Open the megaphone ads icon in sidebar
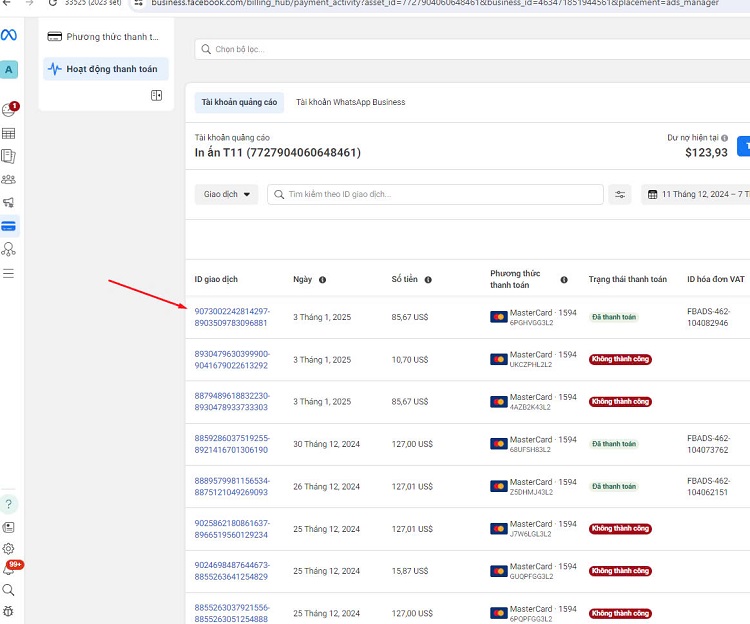Screen dimensions: 750x624 (9, 203)
